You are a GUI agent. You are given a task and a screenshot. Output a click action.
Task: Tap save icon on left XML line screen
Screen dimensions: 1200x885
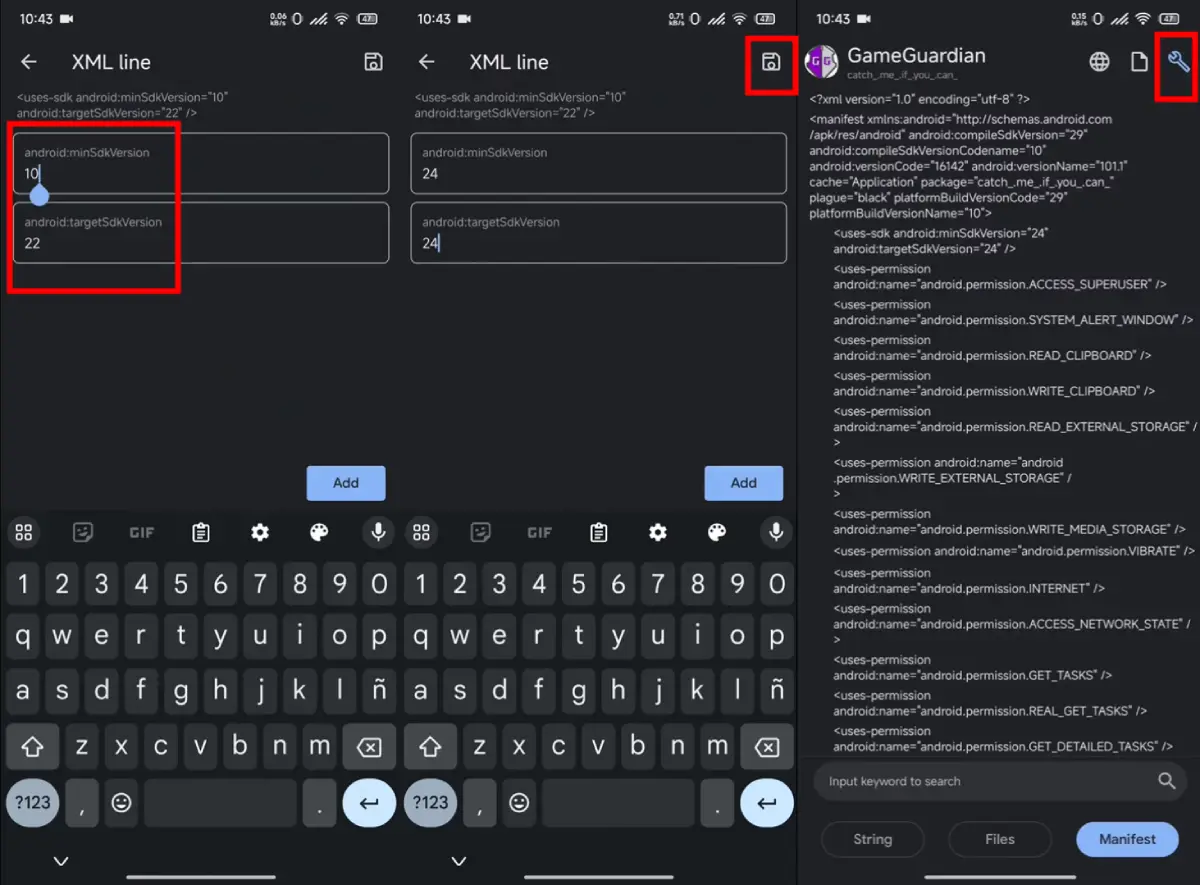point(373,62)
